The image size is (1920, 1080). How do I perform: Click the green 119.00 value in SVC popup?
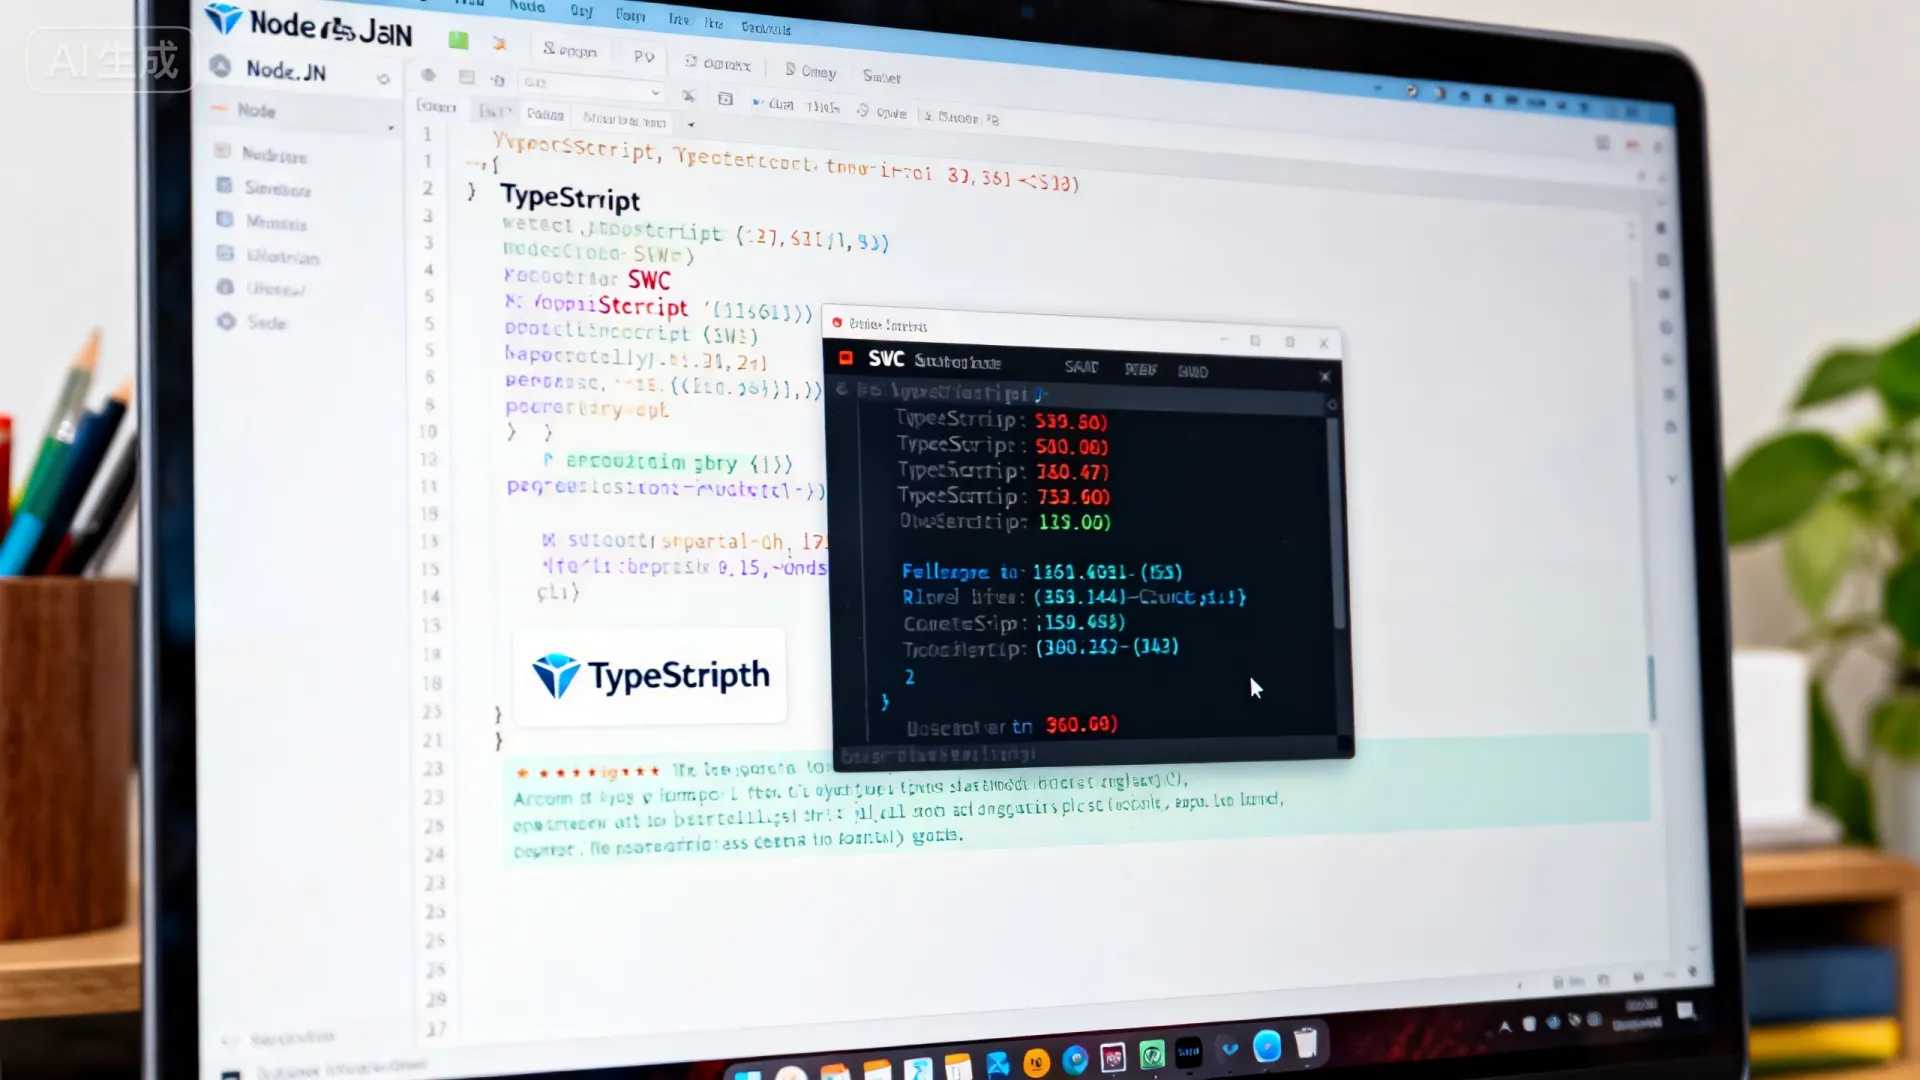[1075, 522]
